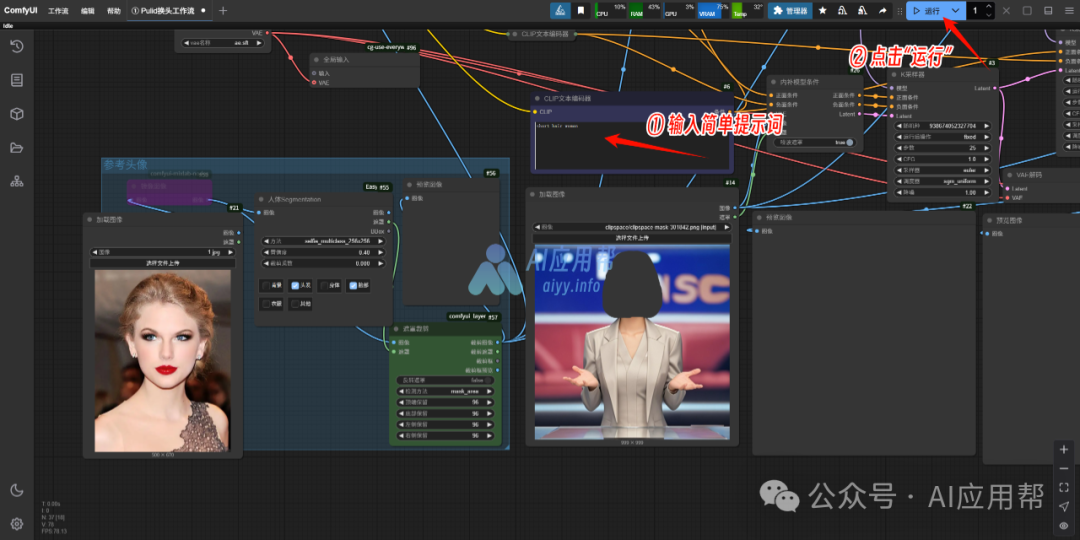Fit view using the frame canvas icon
The image size is (1080, 540).
point(1063,488)
